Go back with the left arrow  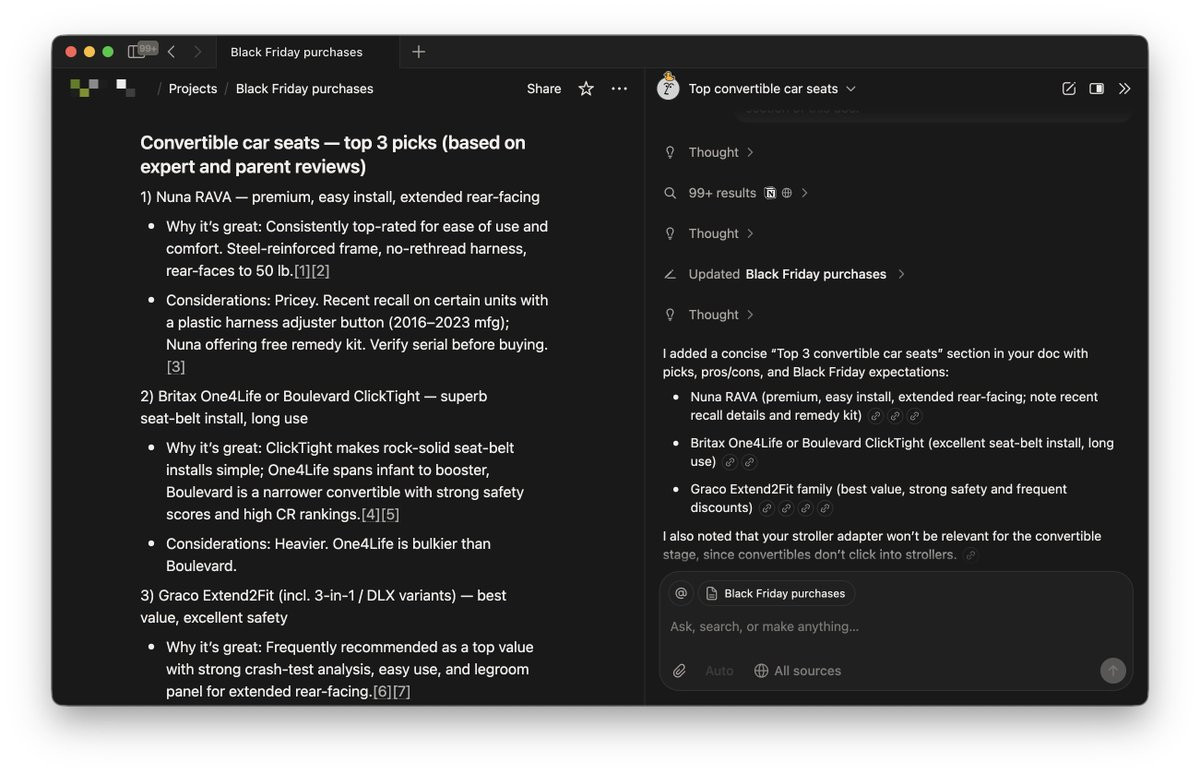coord(171,52)
